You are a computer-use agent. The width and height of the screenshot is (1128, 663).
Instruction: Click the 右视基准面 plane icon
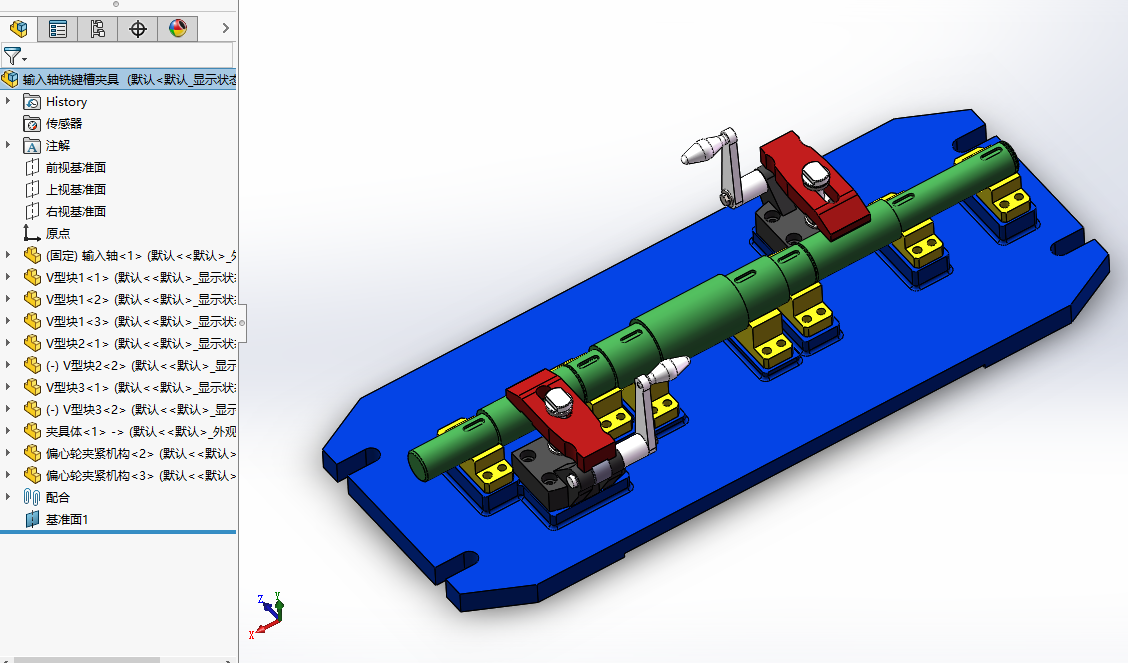point(32,211)
